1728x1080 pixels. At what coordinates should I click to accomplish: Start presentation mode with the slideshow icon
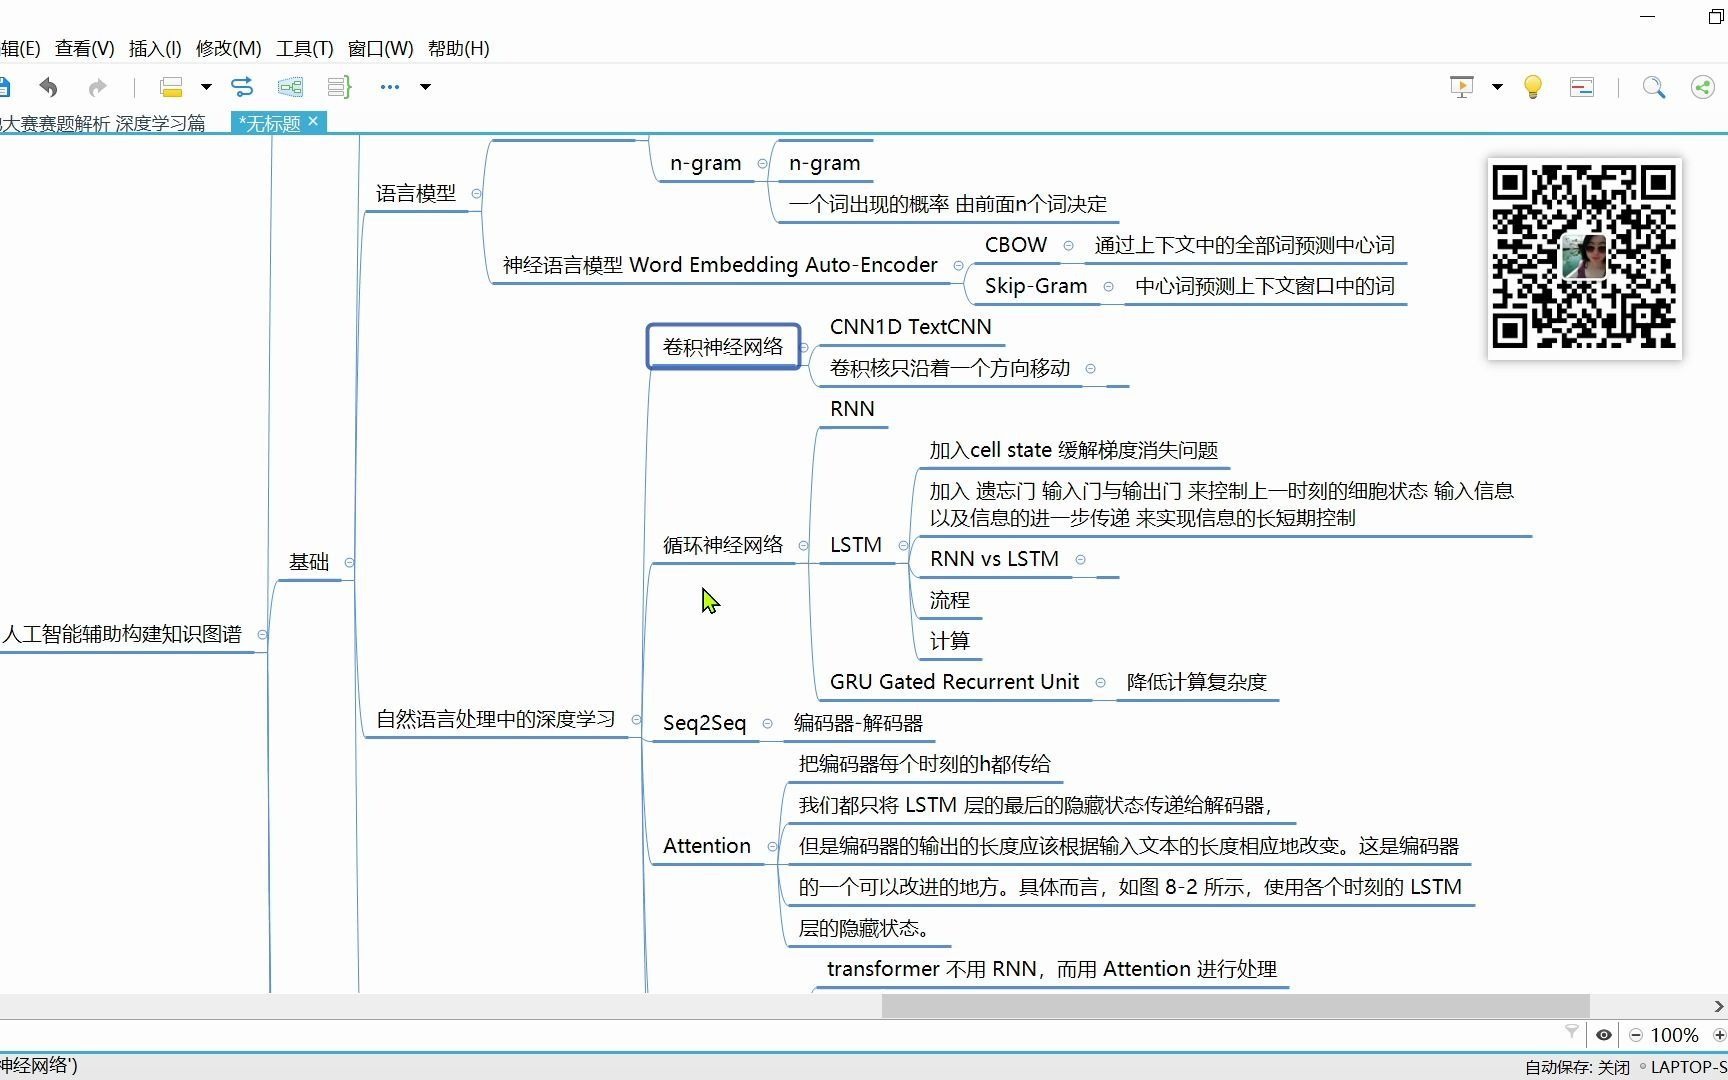tap(1460, 87)
